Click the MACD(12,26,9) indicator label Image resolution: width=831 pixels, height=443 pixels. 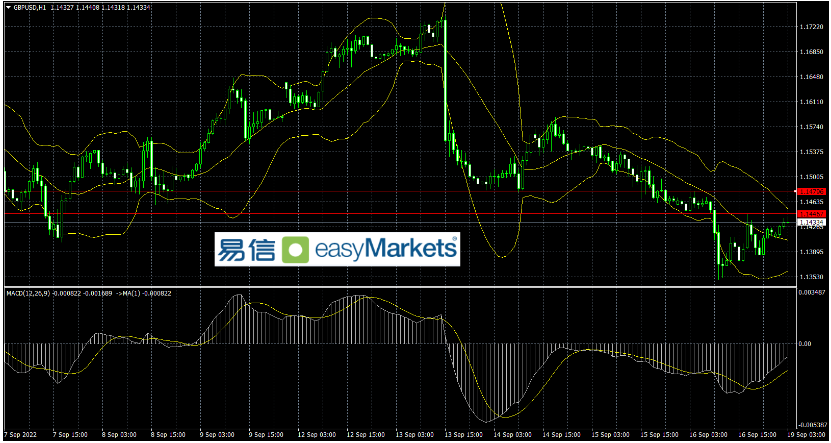(29, 293)
